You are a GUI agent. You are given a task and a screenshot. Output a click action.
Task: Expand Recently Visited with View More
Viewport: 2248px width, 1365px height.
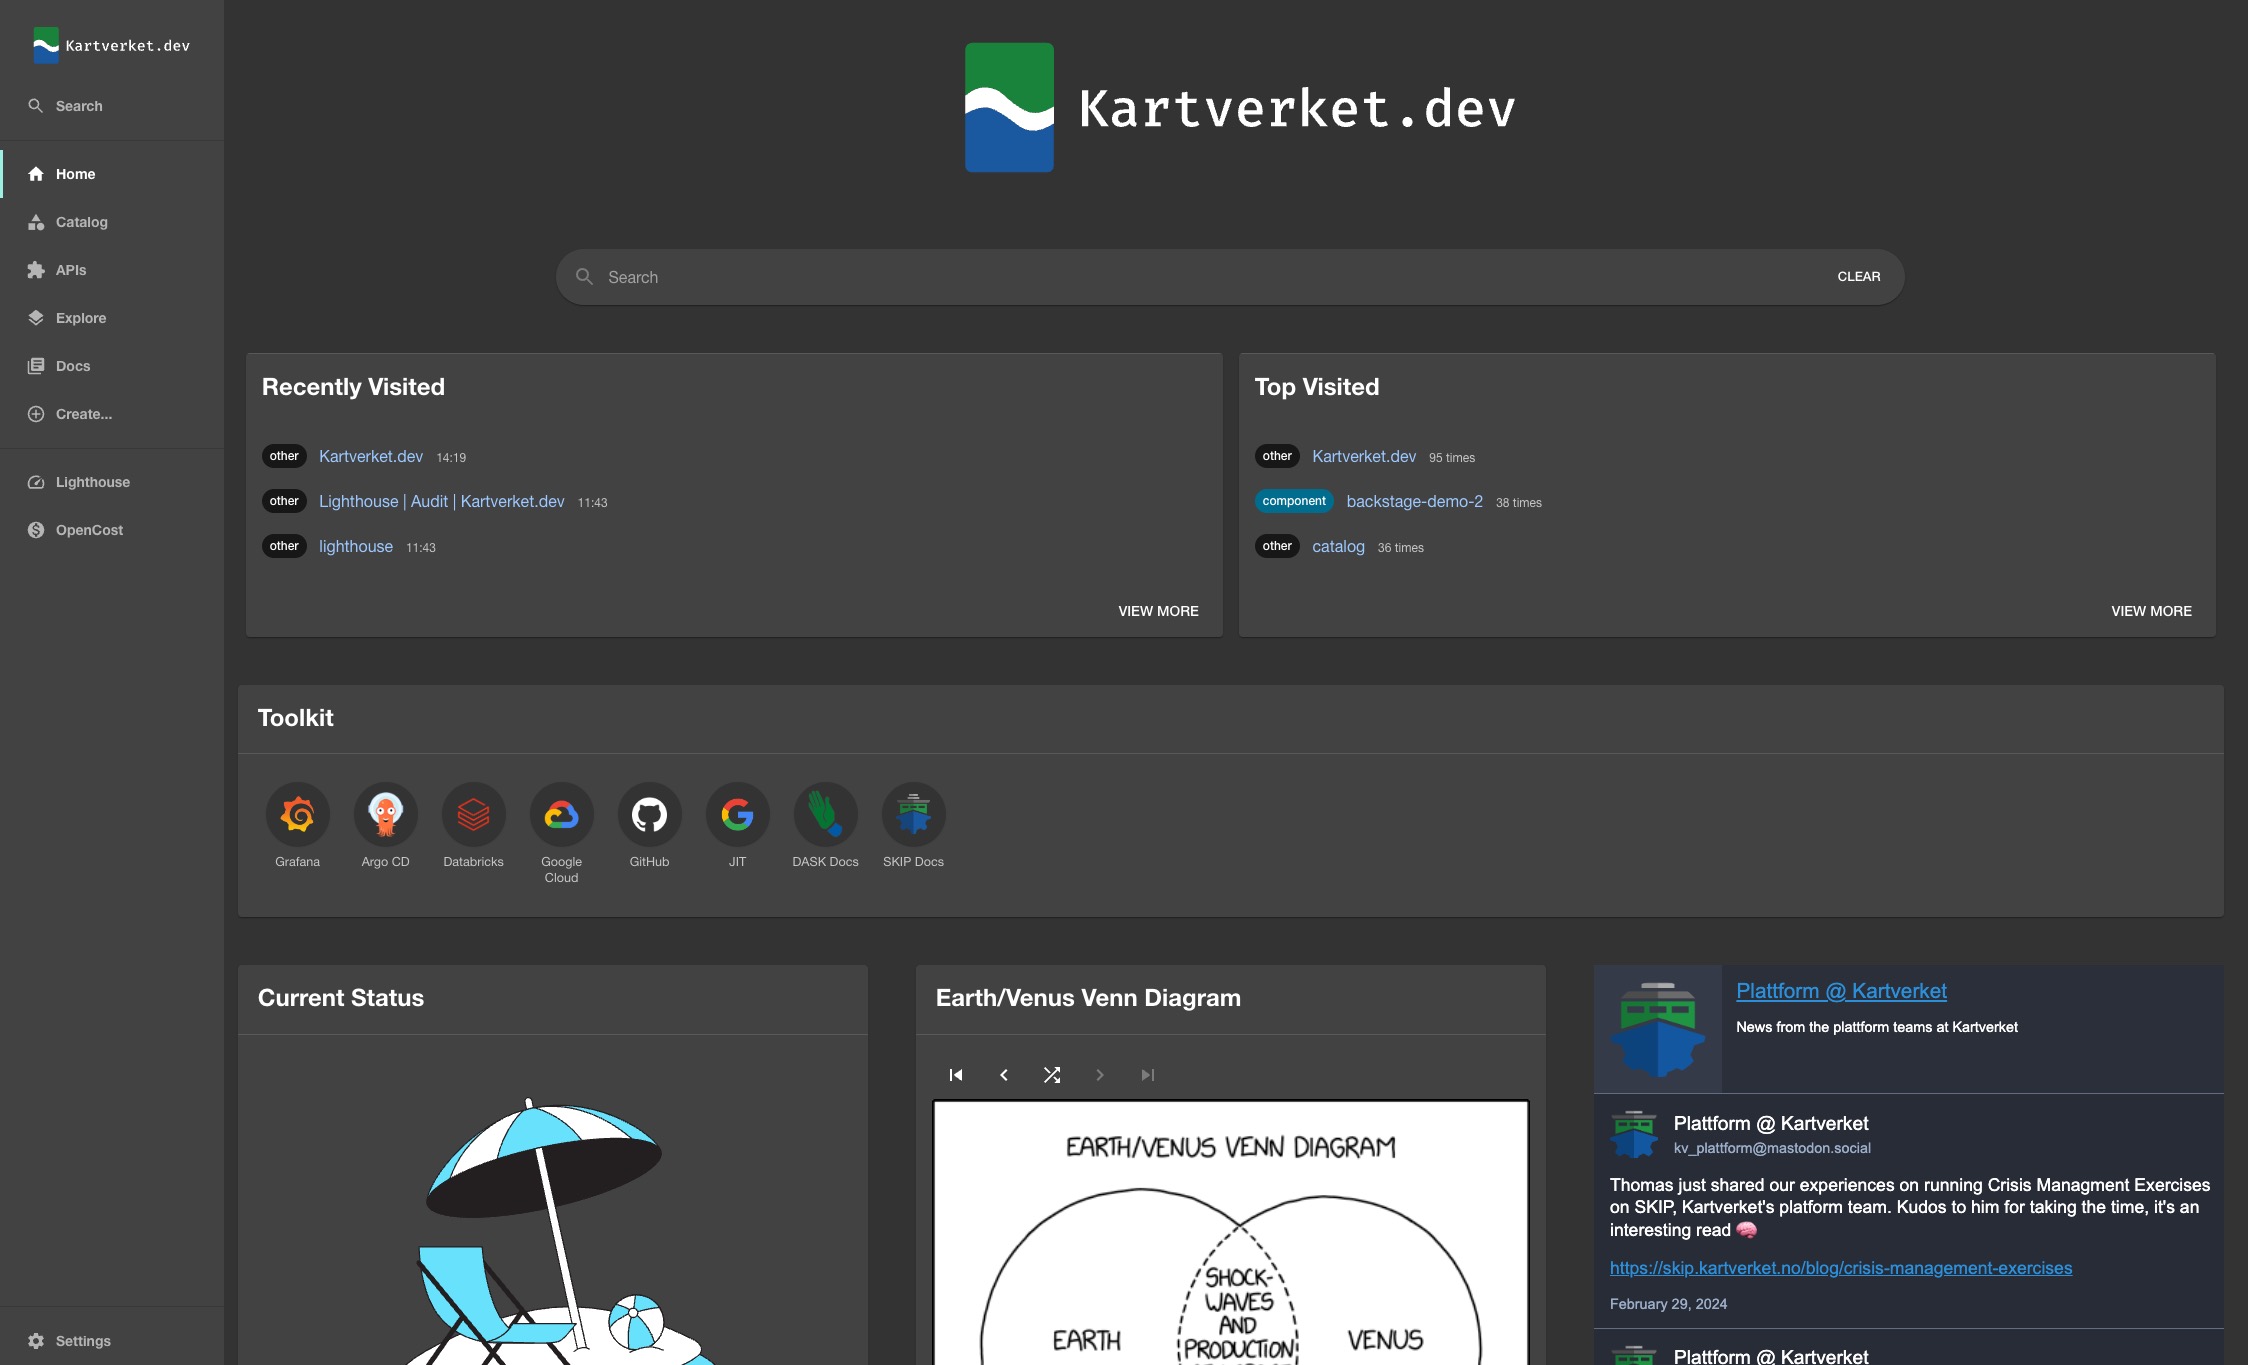[1158, 611]
